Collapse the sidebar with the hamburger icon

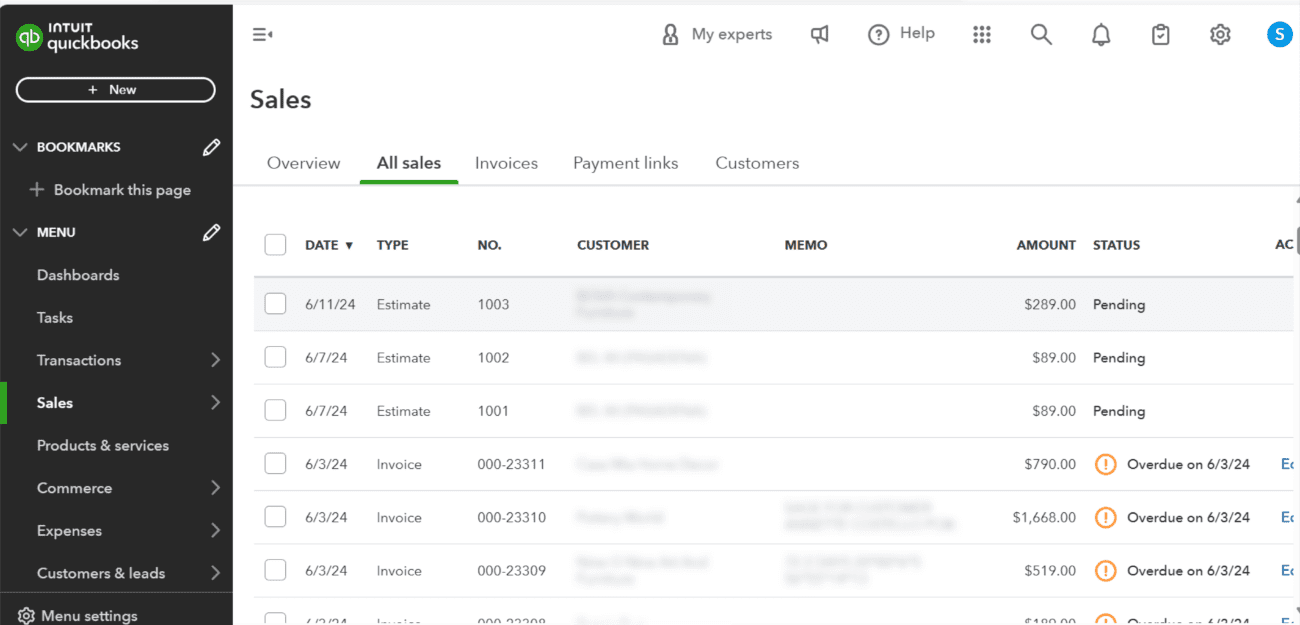pos(262,35)
